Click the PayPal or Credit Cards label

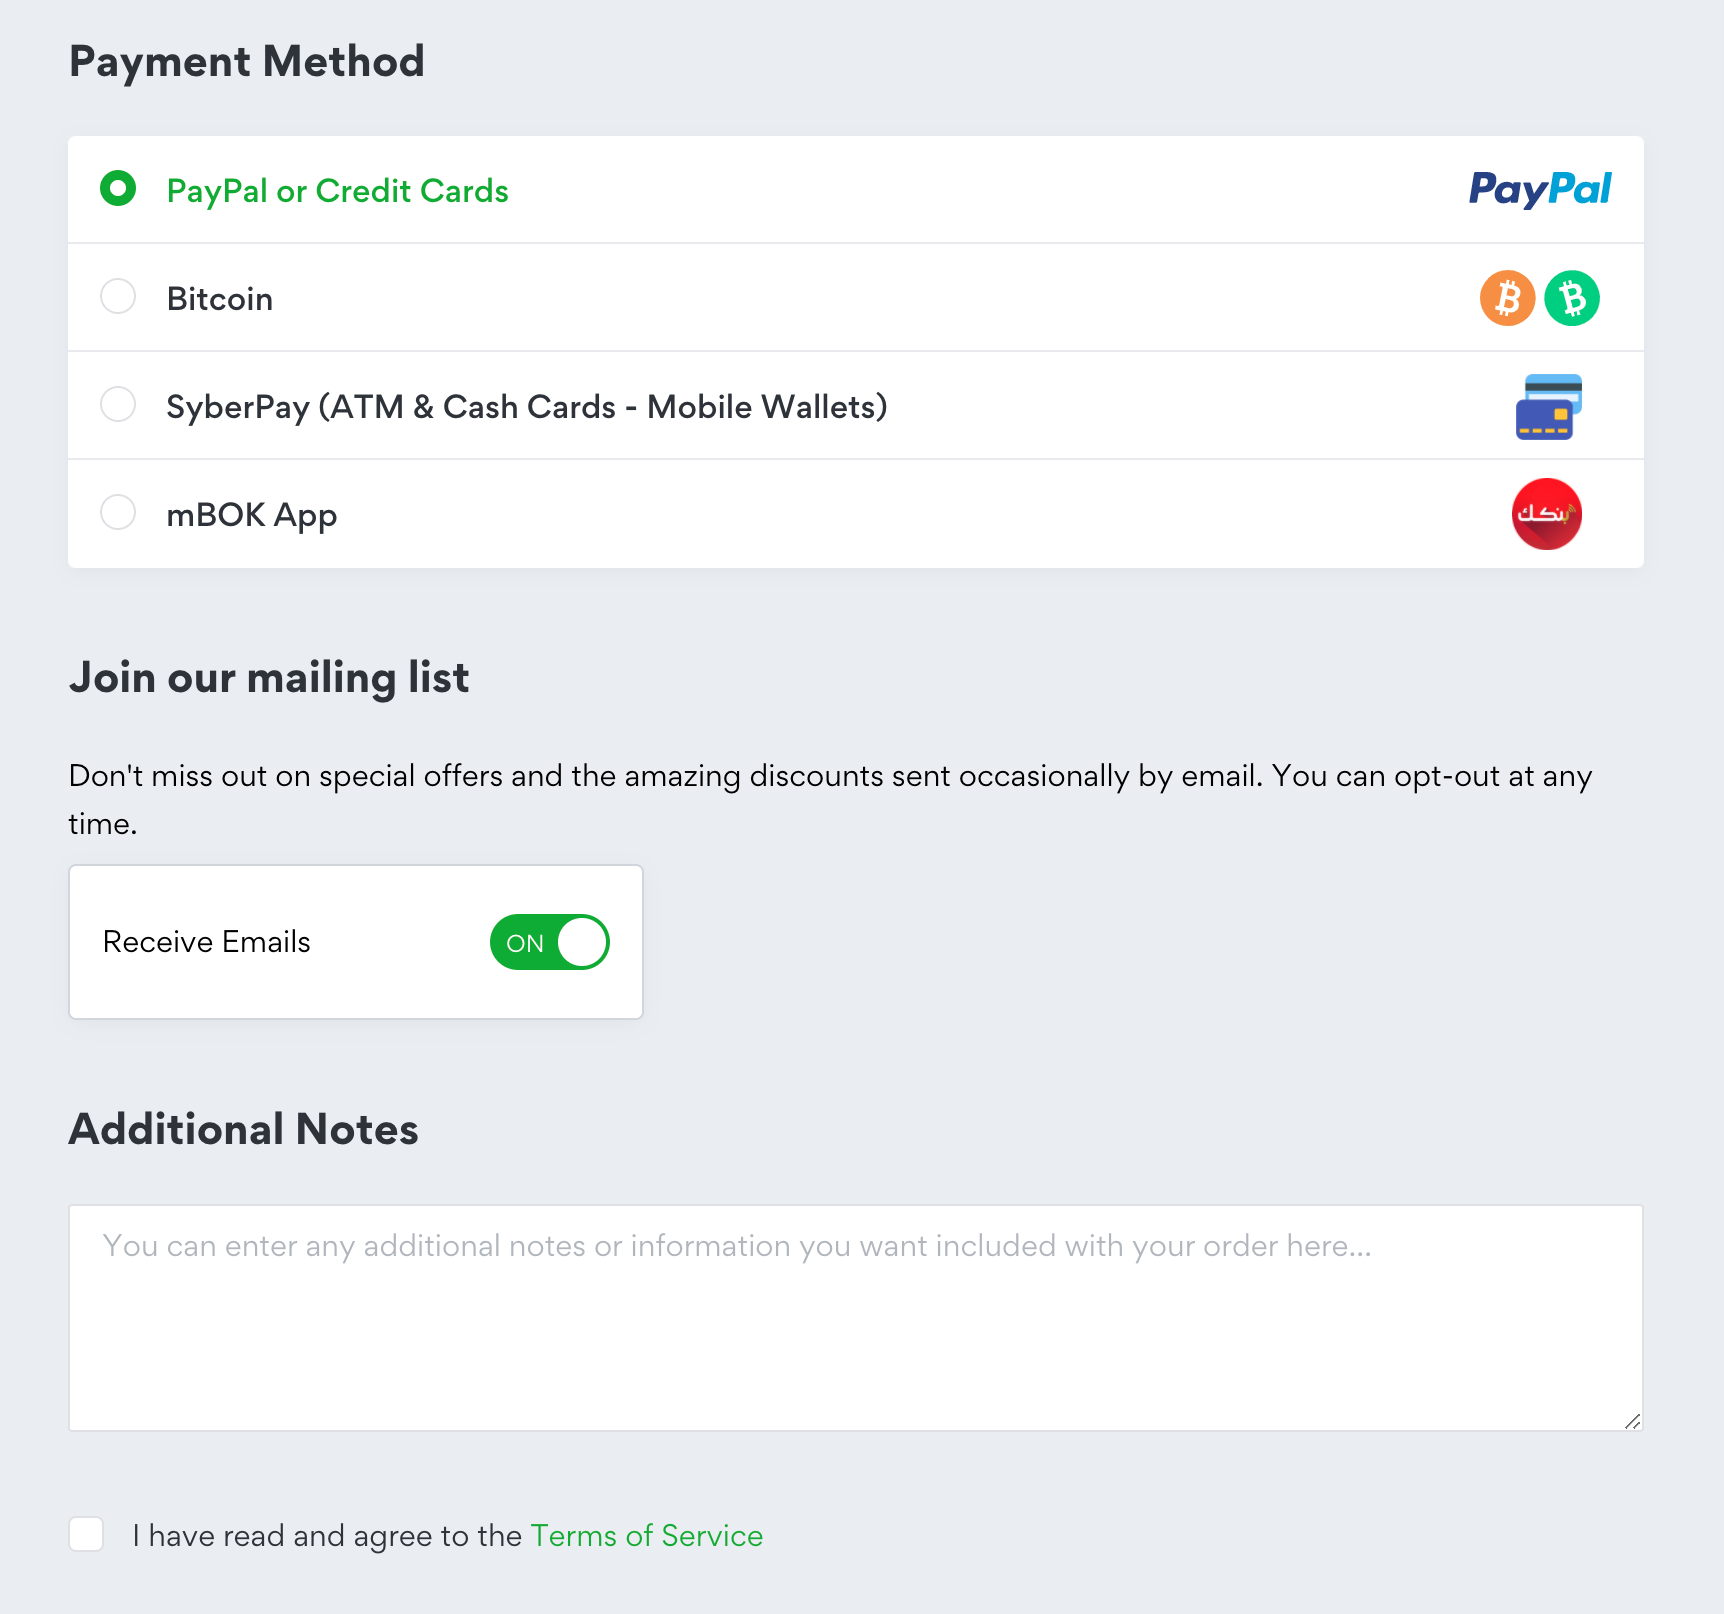tap(338, 191)
